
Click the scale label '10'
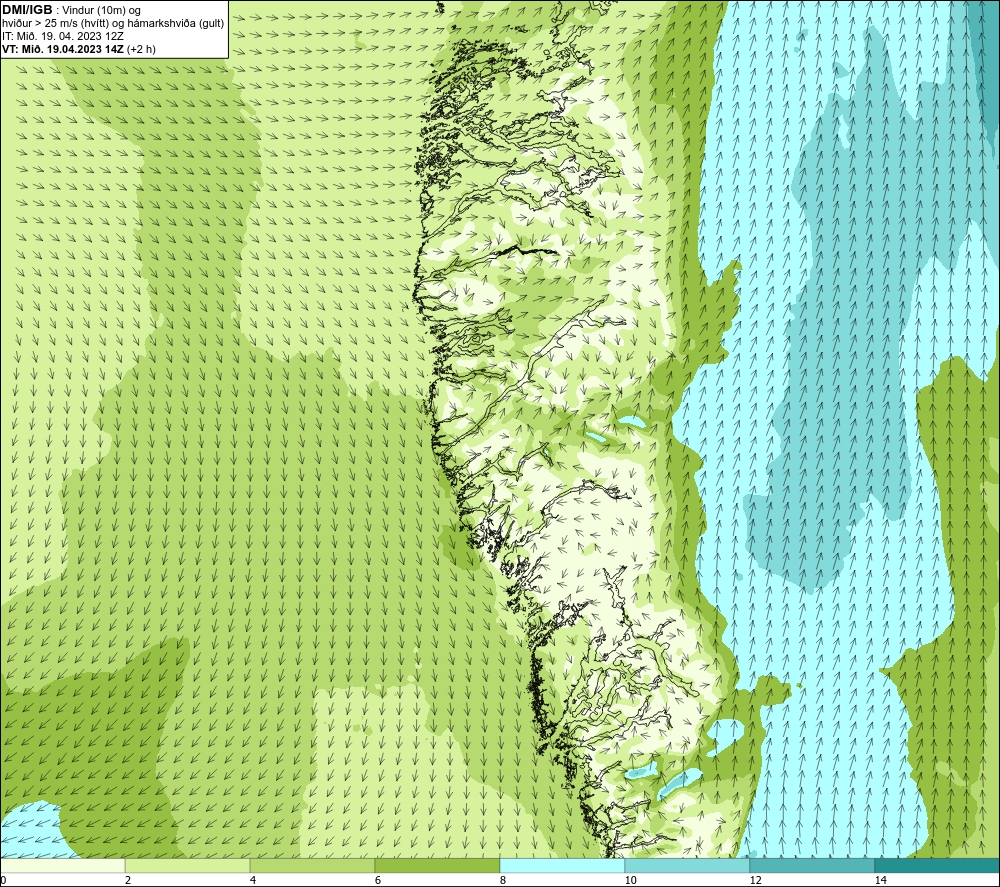(630, 880)
